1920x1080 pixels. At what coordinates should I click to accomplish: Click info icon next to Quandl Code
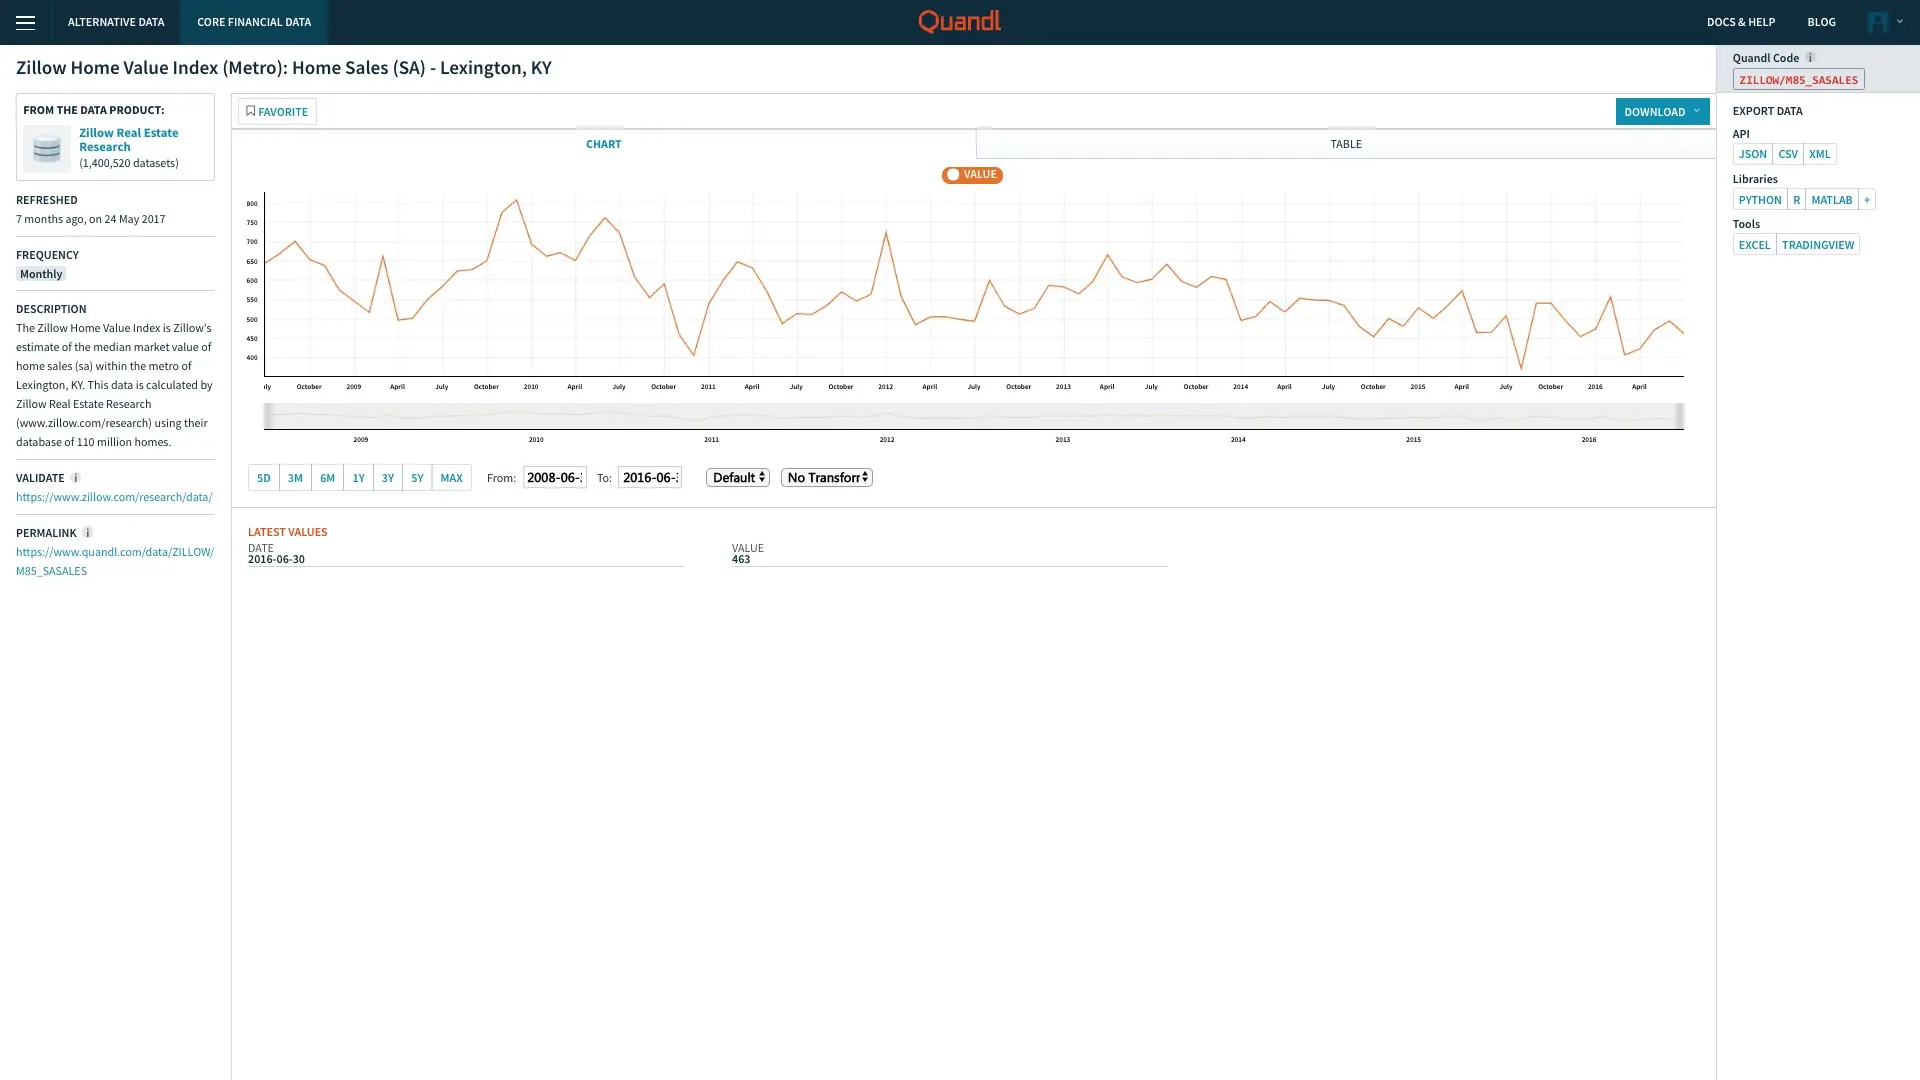point(1810,58)
